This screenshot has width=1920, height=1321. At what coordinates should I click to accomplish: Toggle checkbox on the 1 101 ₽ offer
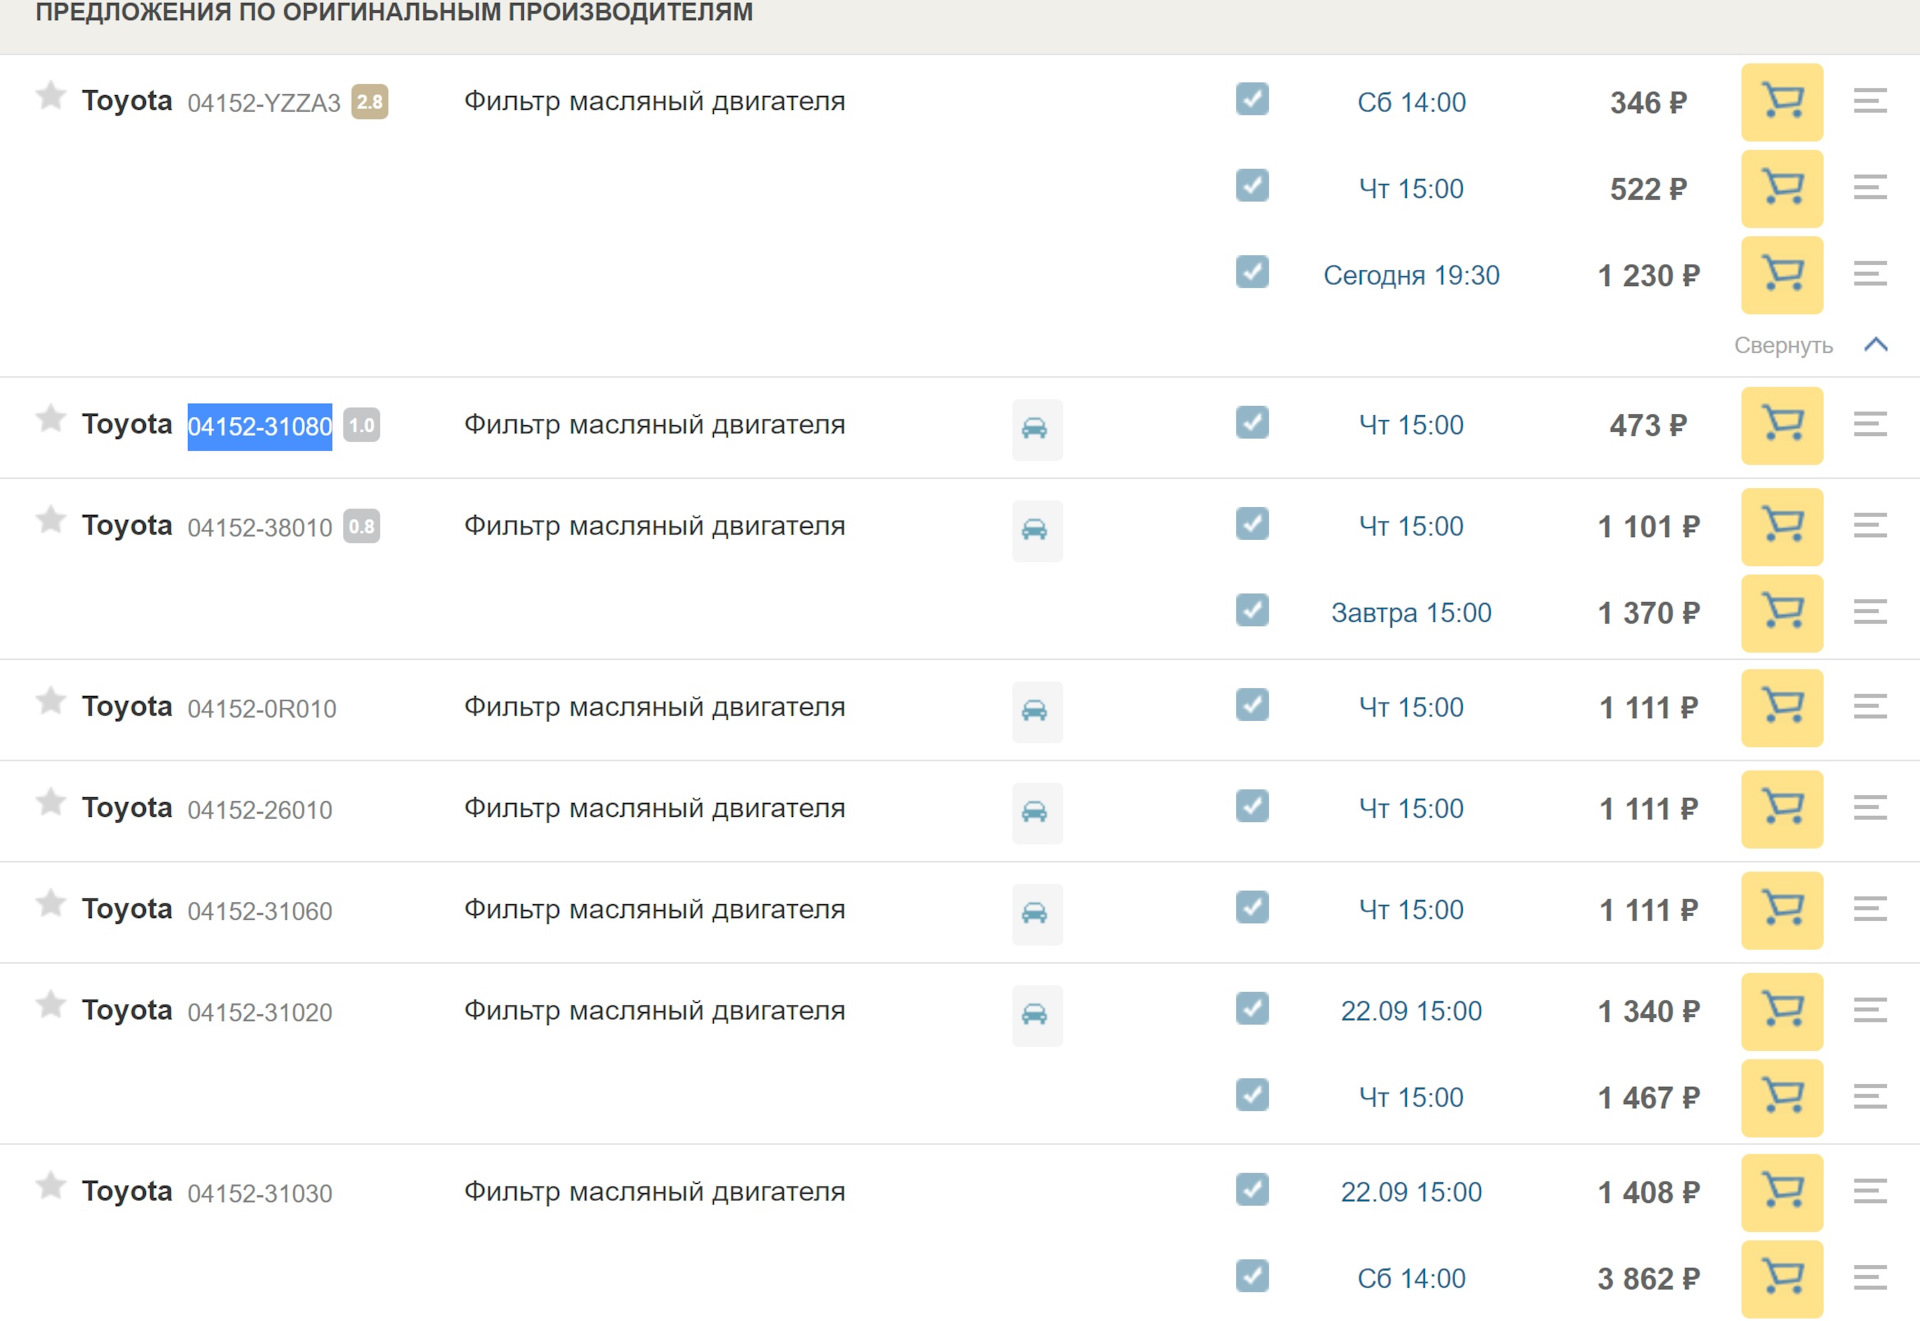[x=1252, y=524]
